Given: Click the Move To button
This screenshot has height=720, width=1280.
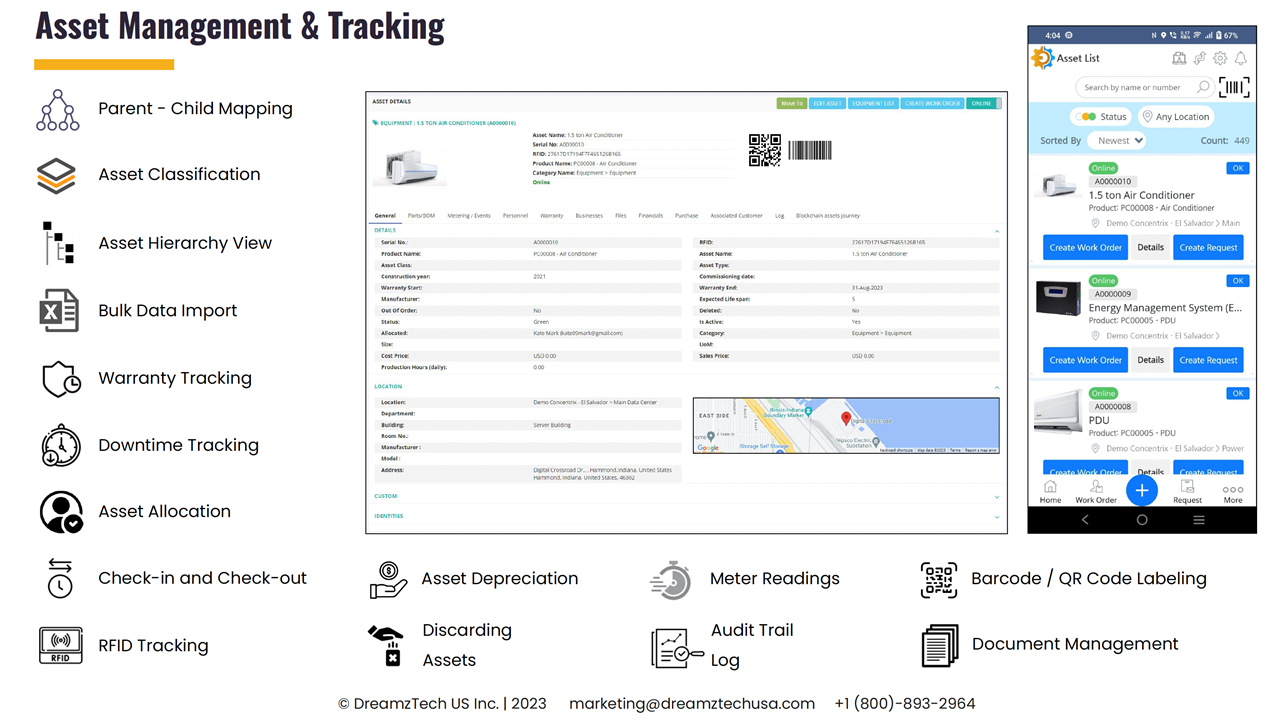Looking at the screenshot, I should click(x=792, y=103).
